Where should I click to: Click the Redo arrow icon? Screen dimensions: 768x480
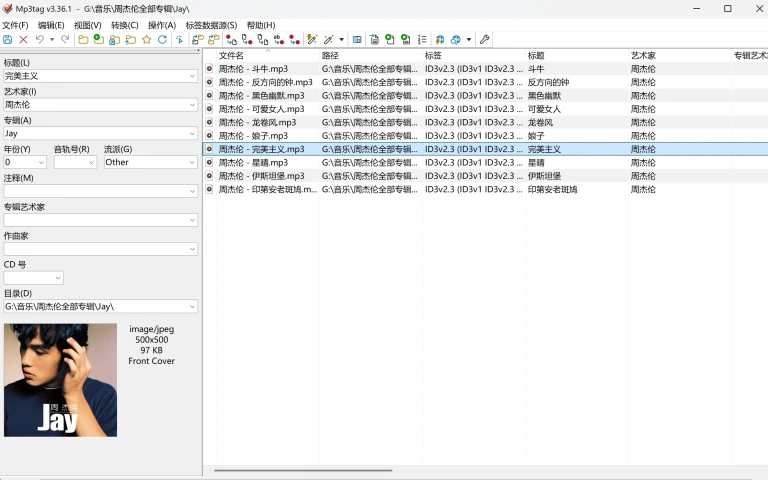pyautogui.click(x=65, y=40)
